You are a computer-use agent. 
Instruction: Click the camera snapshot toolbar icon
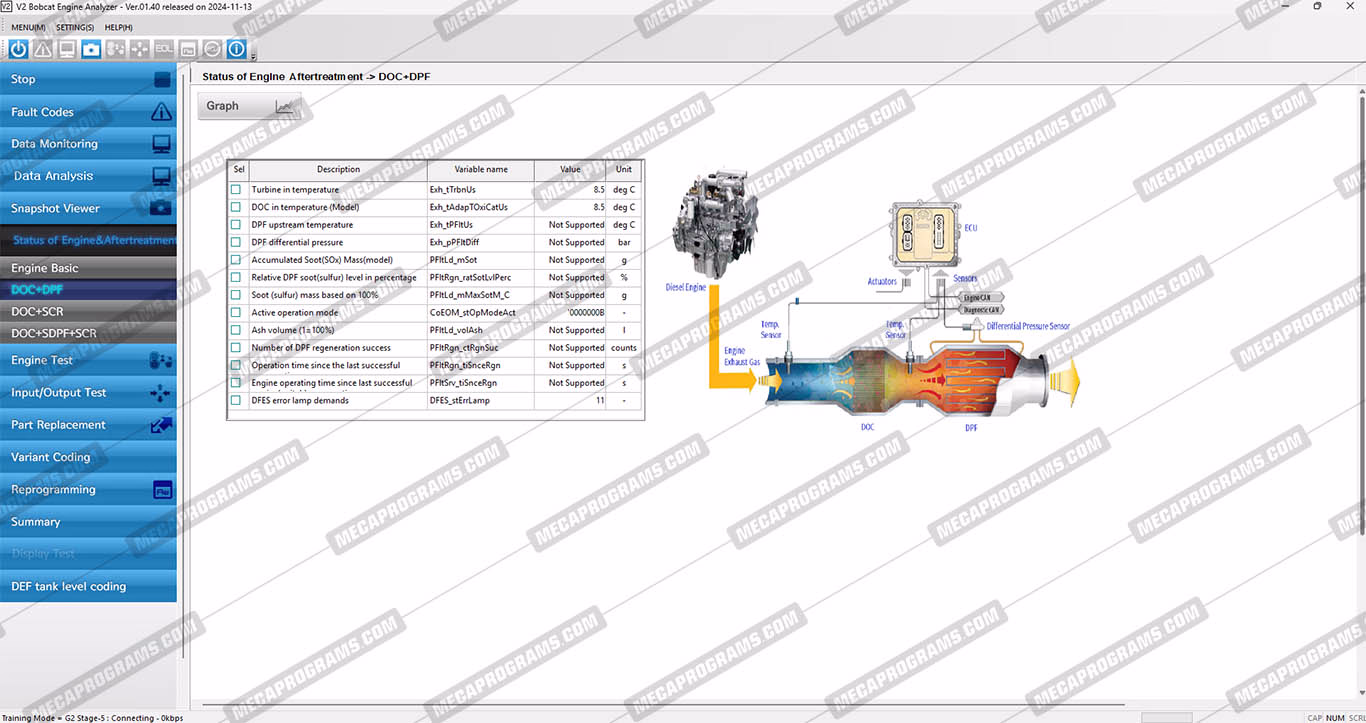coord(91,48)
